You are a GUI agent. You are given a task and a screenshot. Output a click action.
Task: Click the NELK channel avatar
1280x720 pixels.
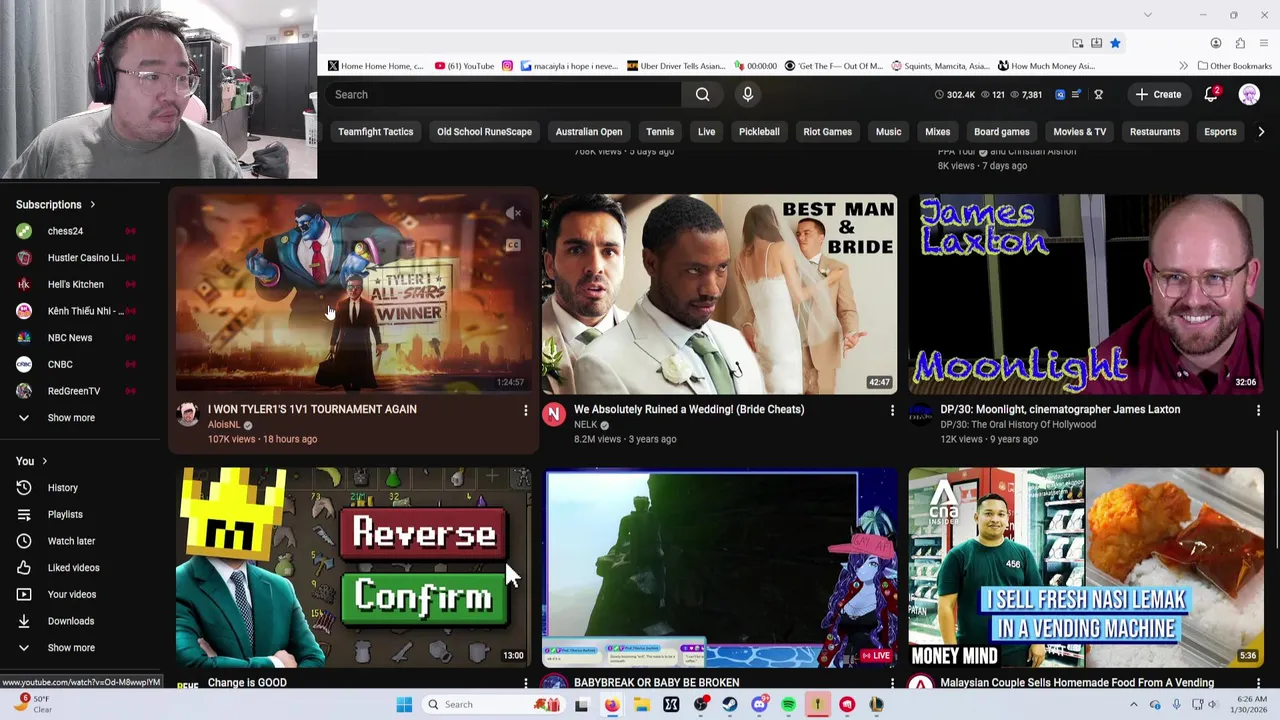coord(553,415)
